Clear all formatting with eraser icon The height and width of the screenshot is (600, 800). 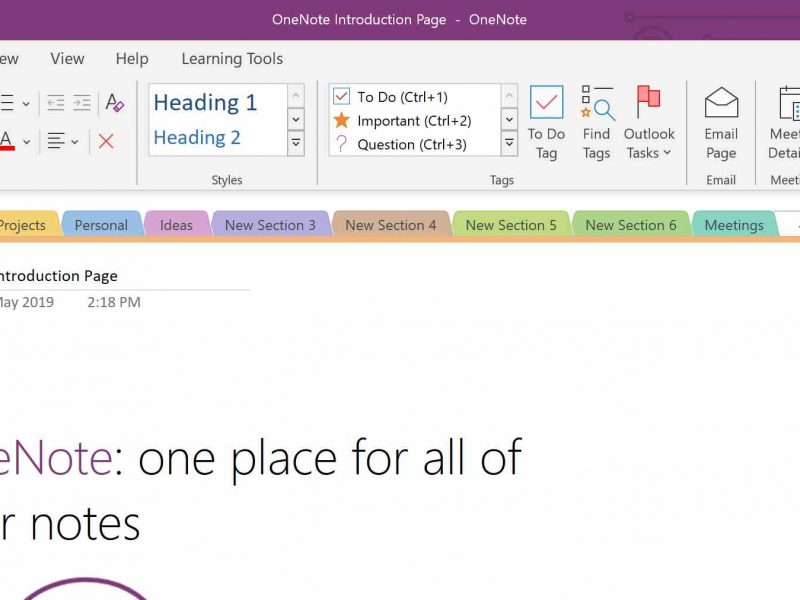point(115,103)
